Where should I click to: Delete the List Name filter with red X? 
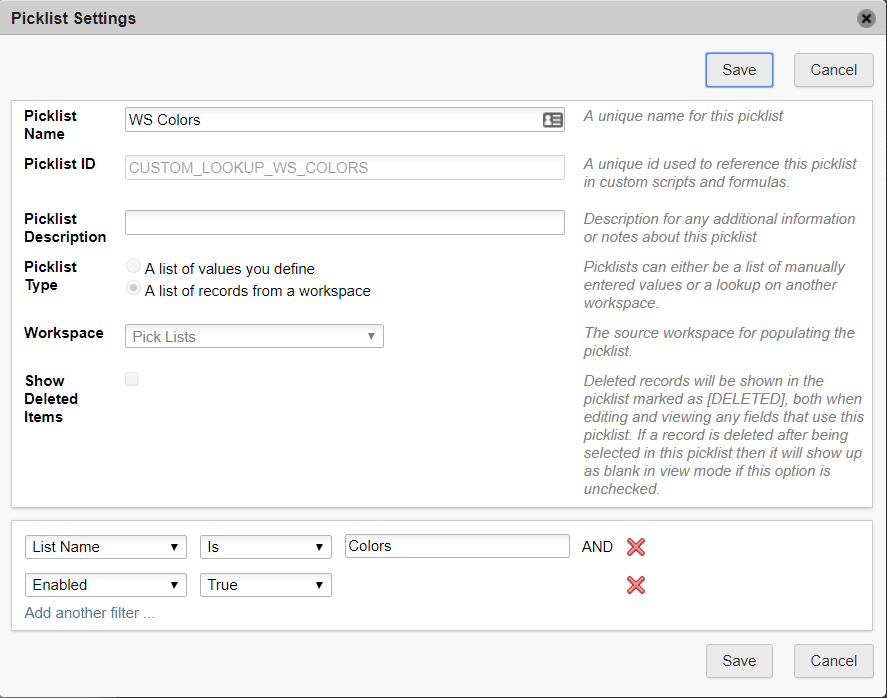[636, 546]
